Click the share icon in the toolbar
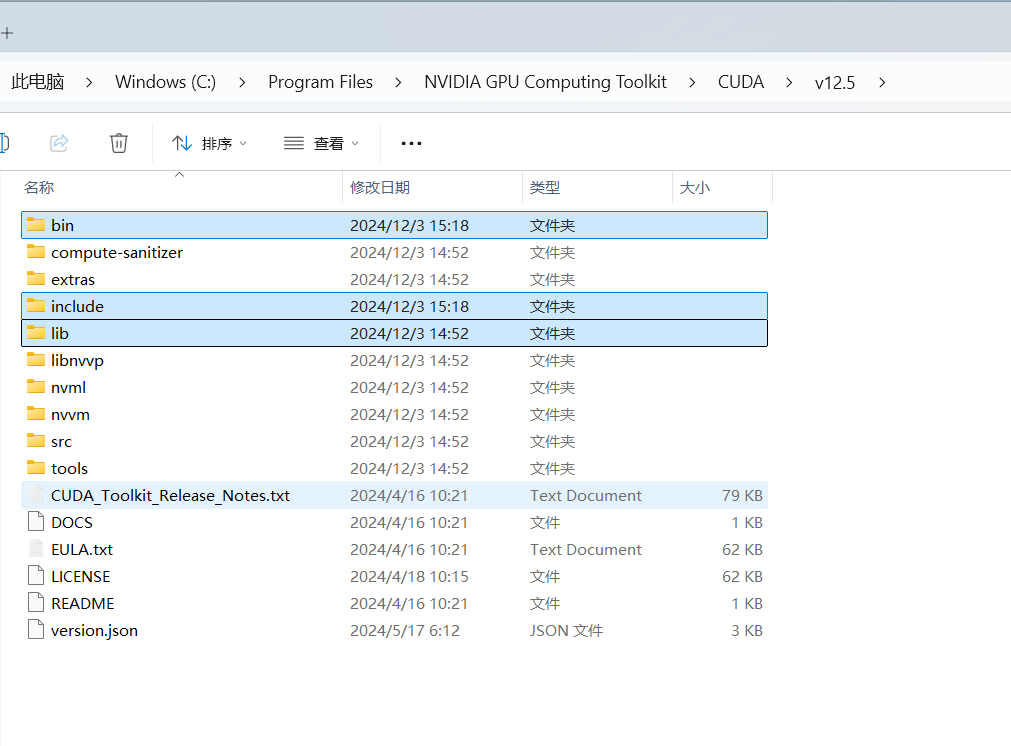Image resolution: width=1011 pixels, height=746 pixels. (x=59, y=143)
